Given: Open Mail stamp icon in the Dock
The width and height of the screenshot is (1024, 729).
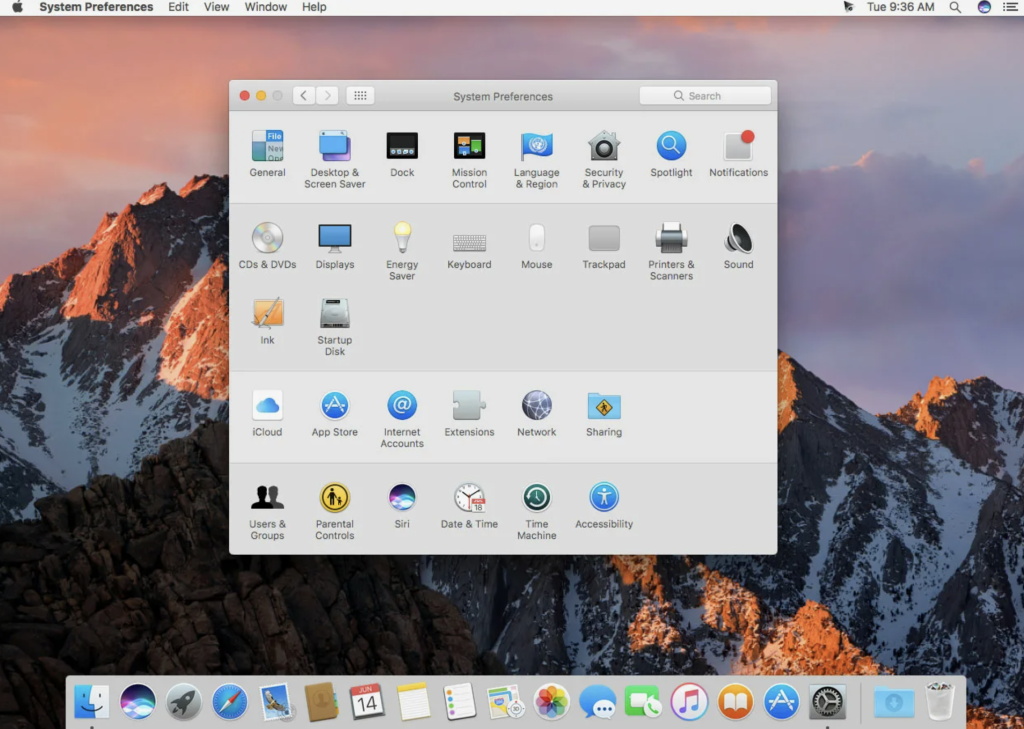Looking at the screenshot, I should pyautogui.click(x=276, y=702).
